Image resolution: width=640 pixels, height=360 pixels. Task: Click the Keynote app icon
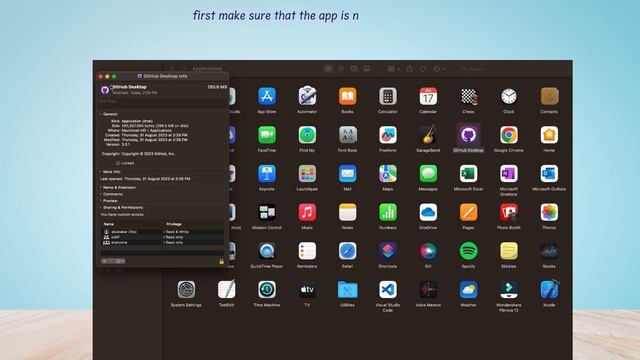coord(267,174)
